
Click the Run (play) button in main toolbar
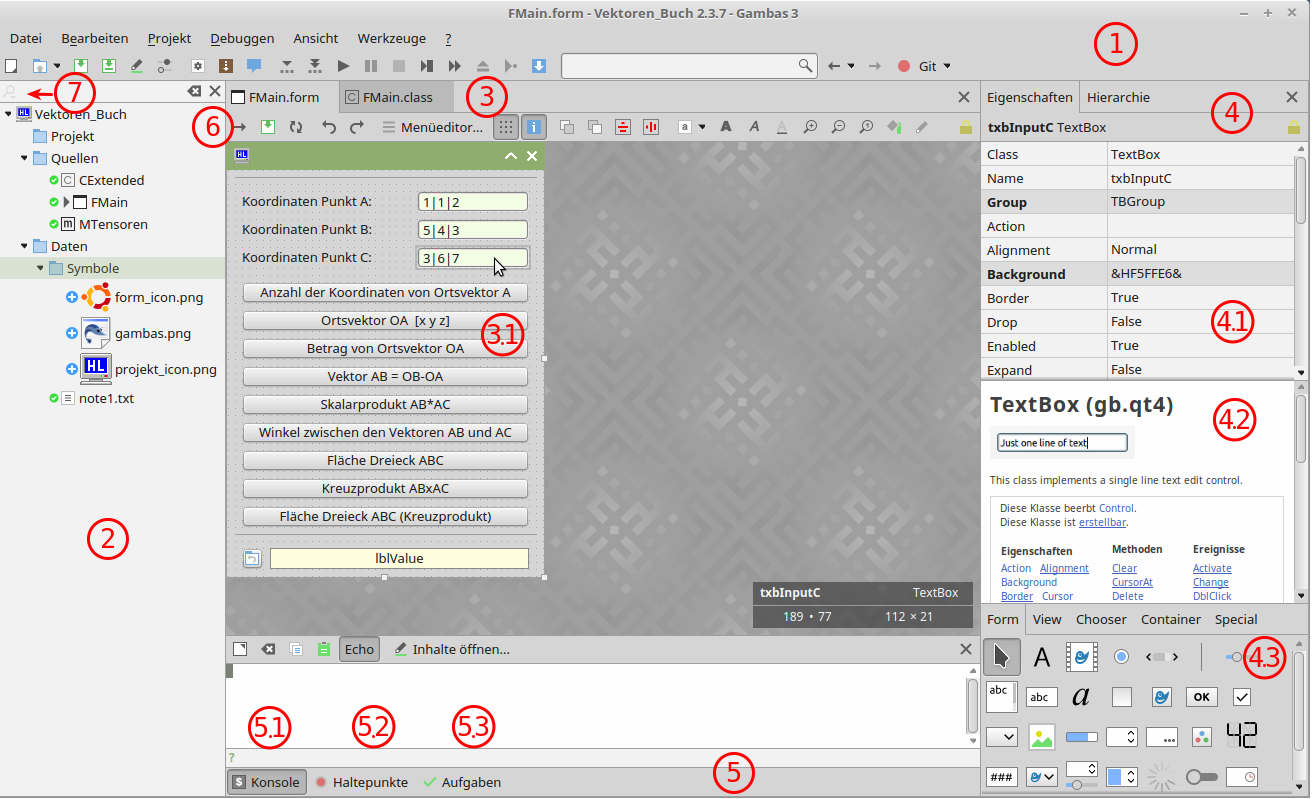click(343, 66)
